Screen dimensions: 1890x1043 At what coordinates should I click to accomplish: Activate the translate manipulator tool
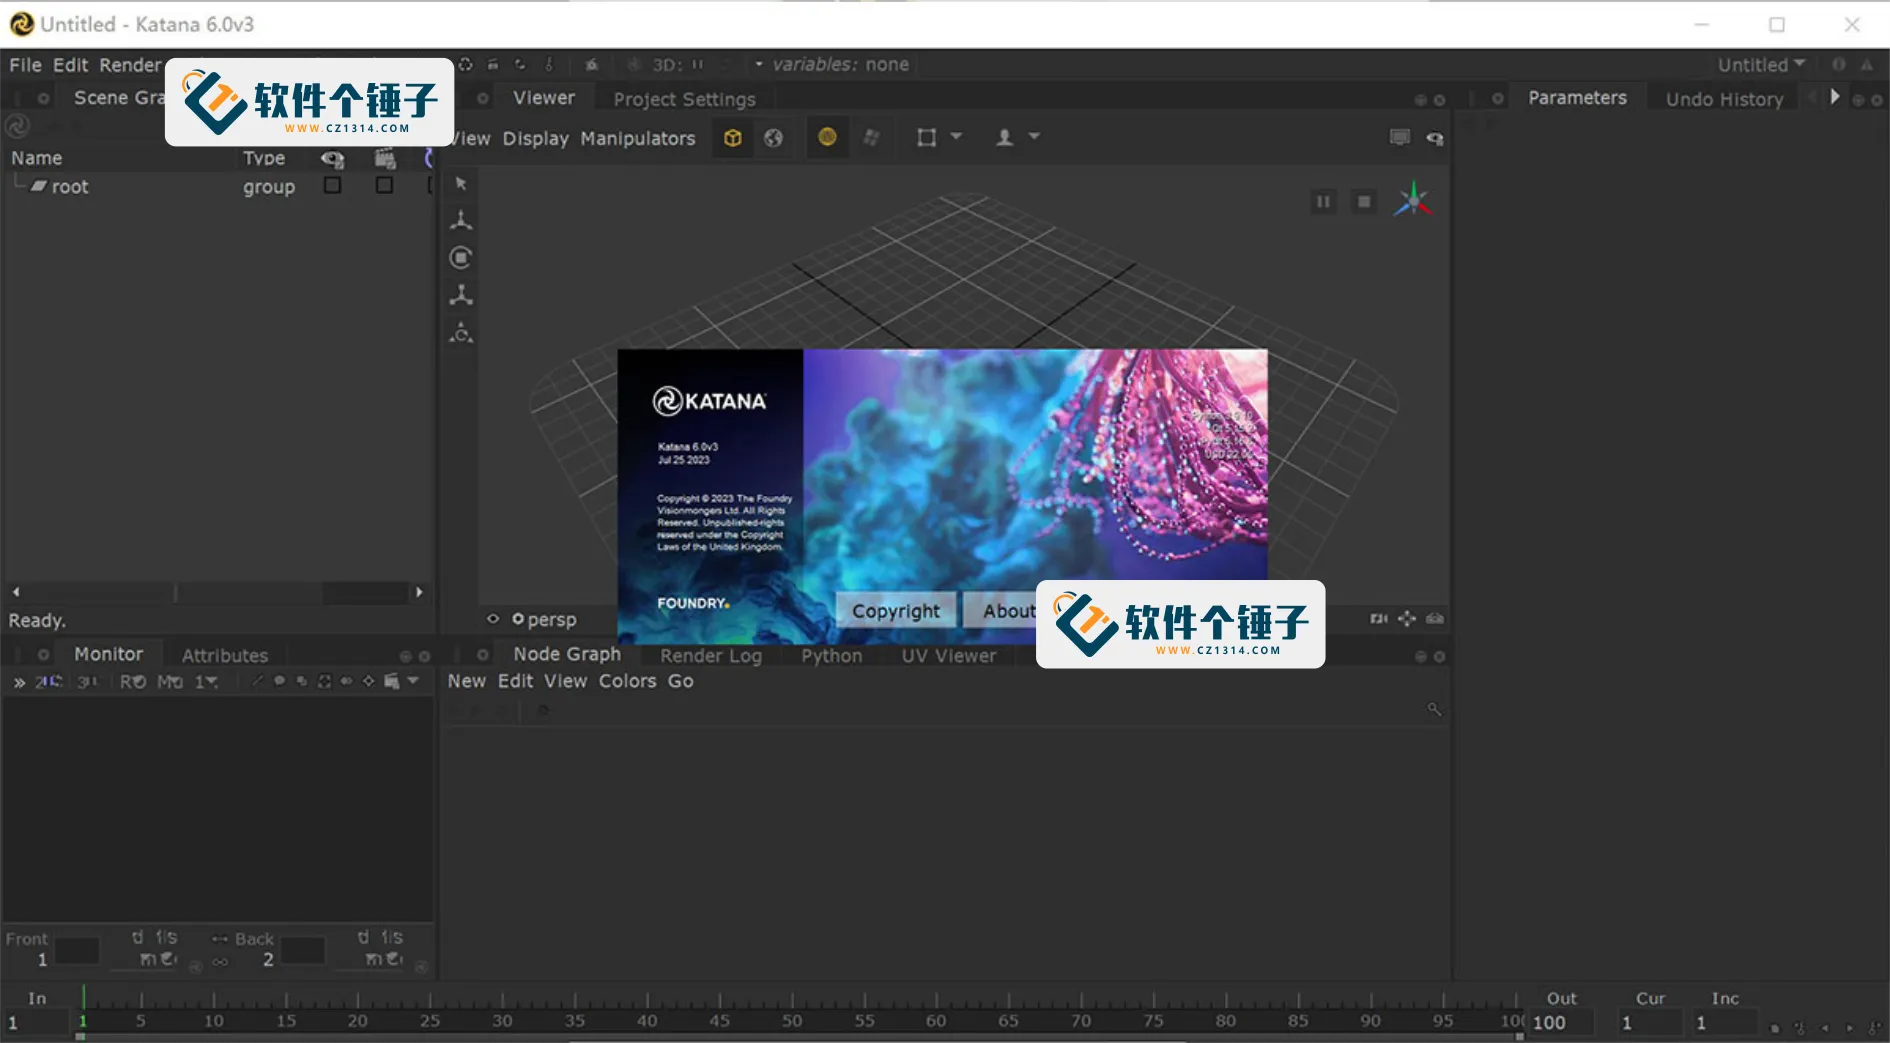point(461,220)
